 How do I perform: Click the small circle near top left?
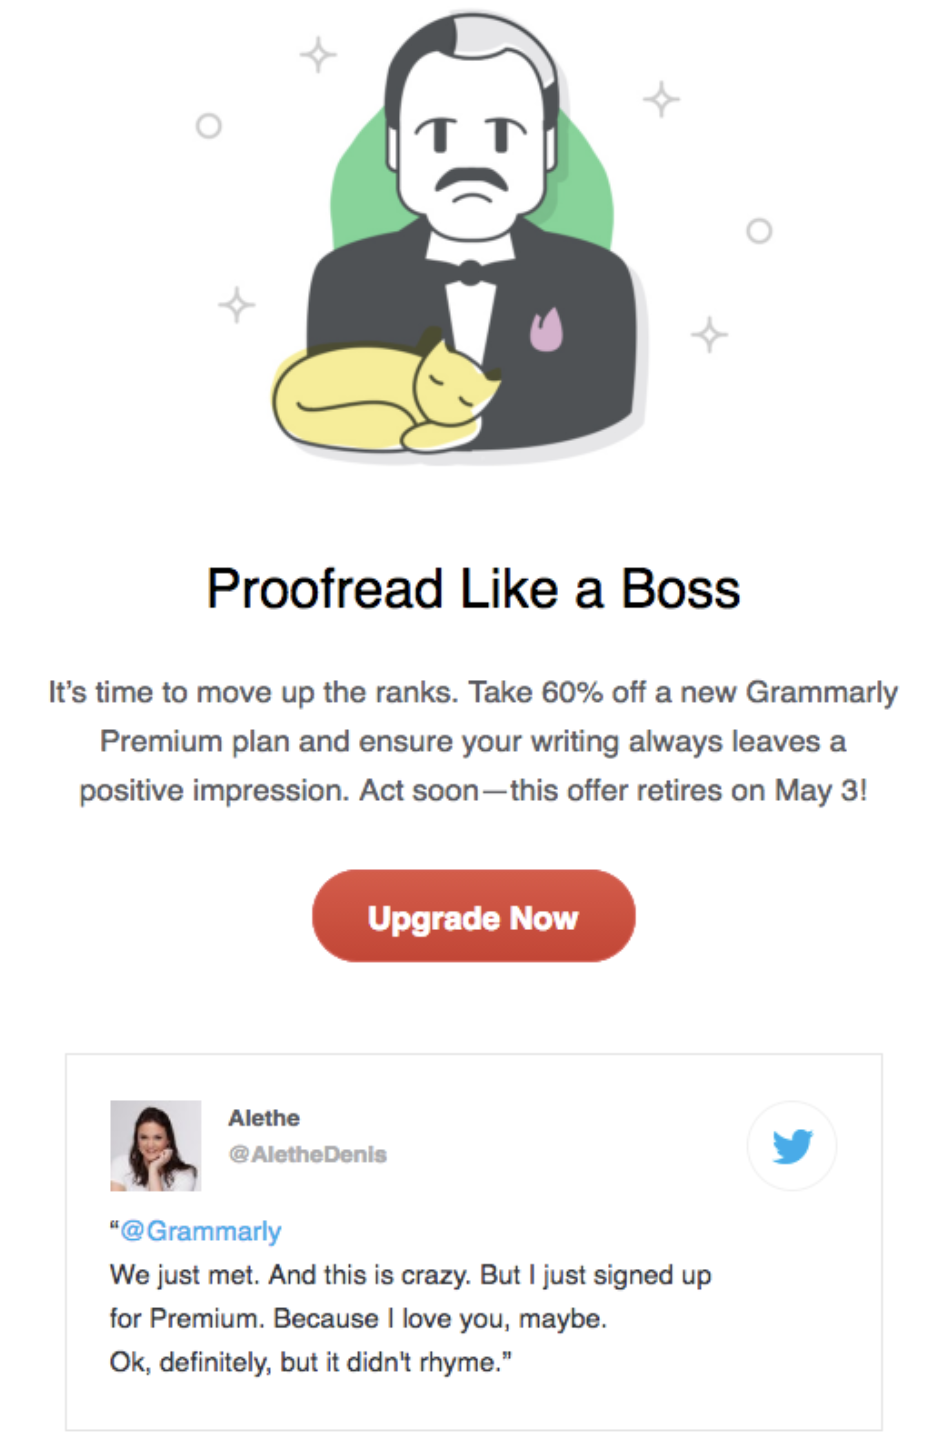(208, 126)
